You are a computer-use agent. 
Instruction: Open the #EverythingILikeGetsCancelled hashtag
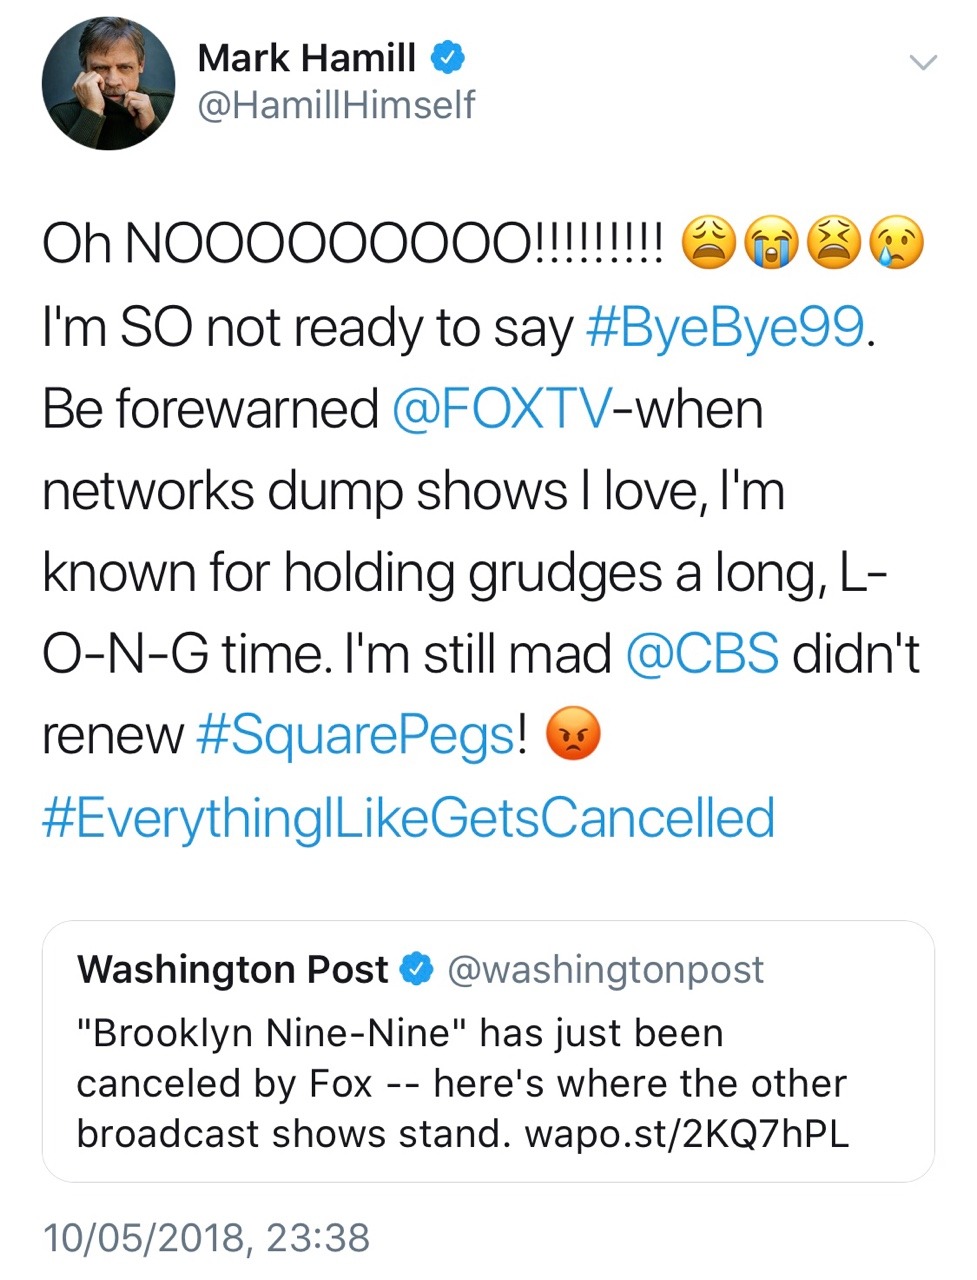pos(408,818)
